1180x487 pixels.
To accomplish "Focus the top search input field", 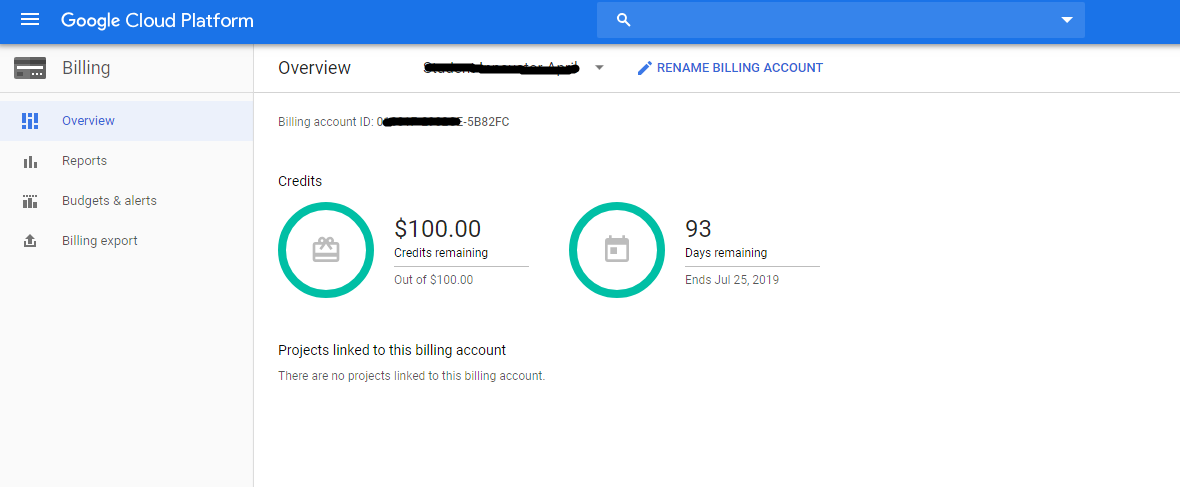I will (x=841, y=20).
